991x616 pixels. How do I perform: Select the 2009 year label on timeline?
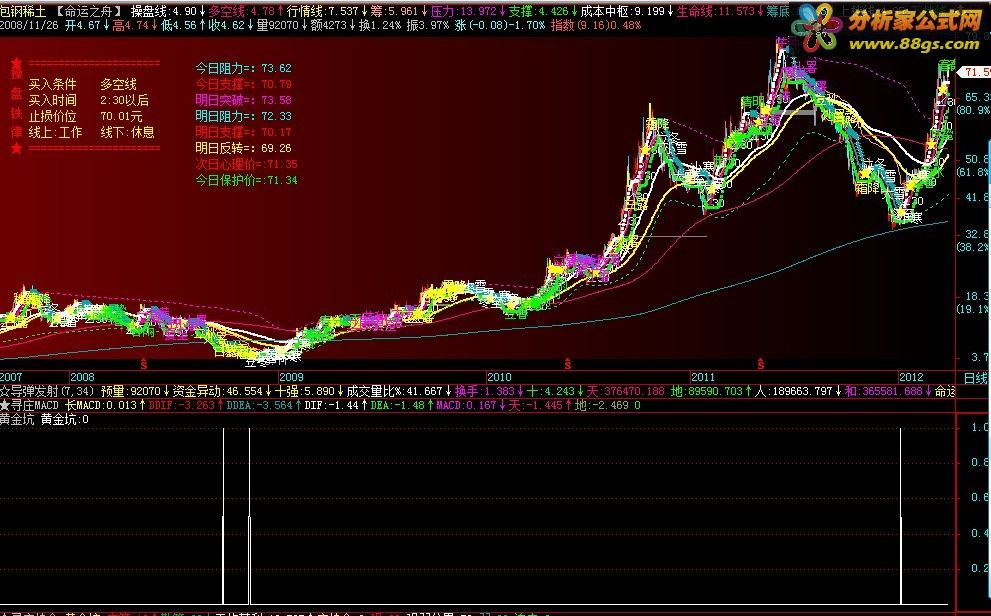pyautogui.click(x=291, y=377)
